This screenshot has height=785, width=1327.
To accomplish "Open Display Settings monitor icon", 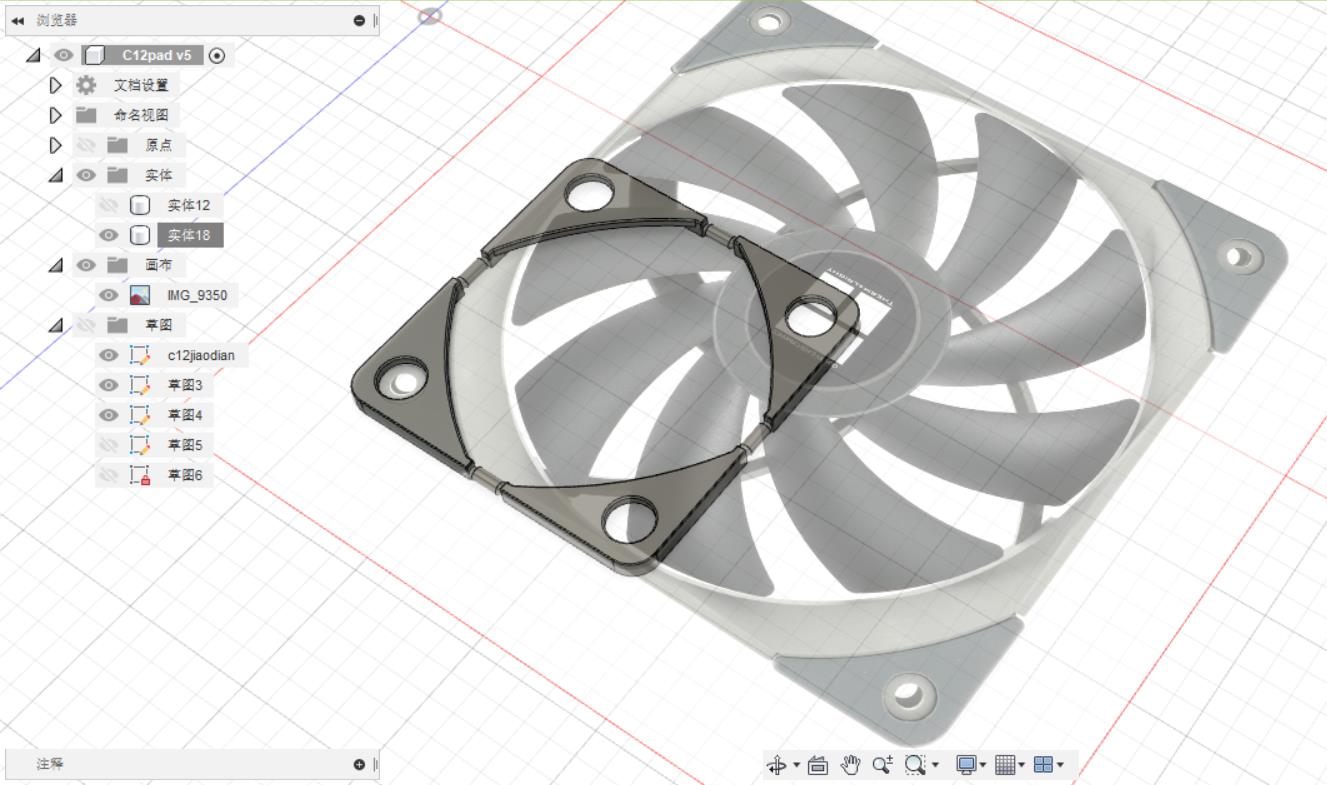I will point(966,765).
